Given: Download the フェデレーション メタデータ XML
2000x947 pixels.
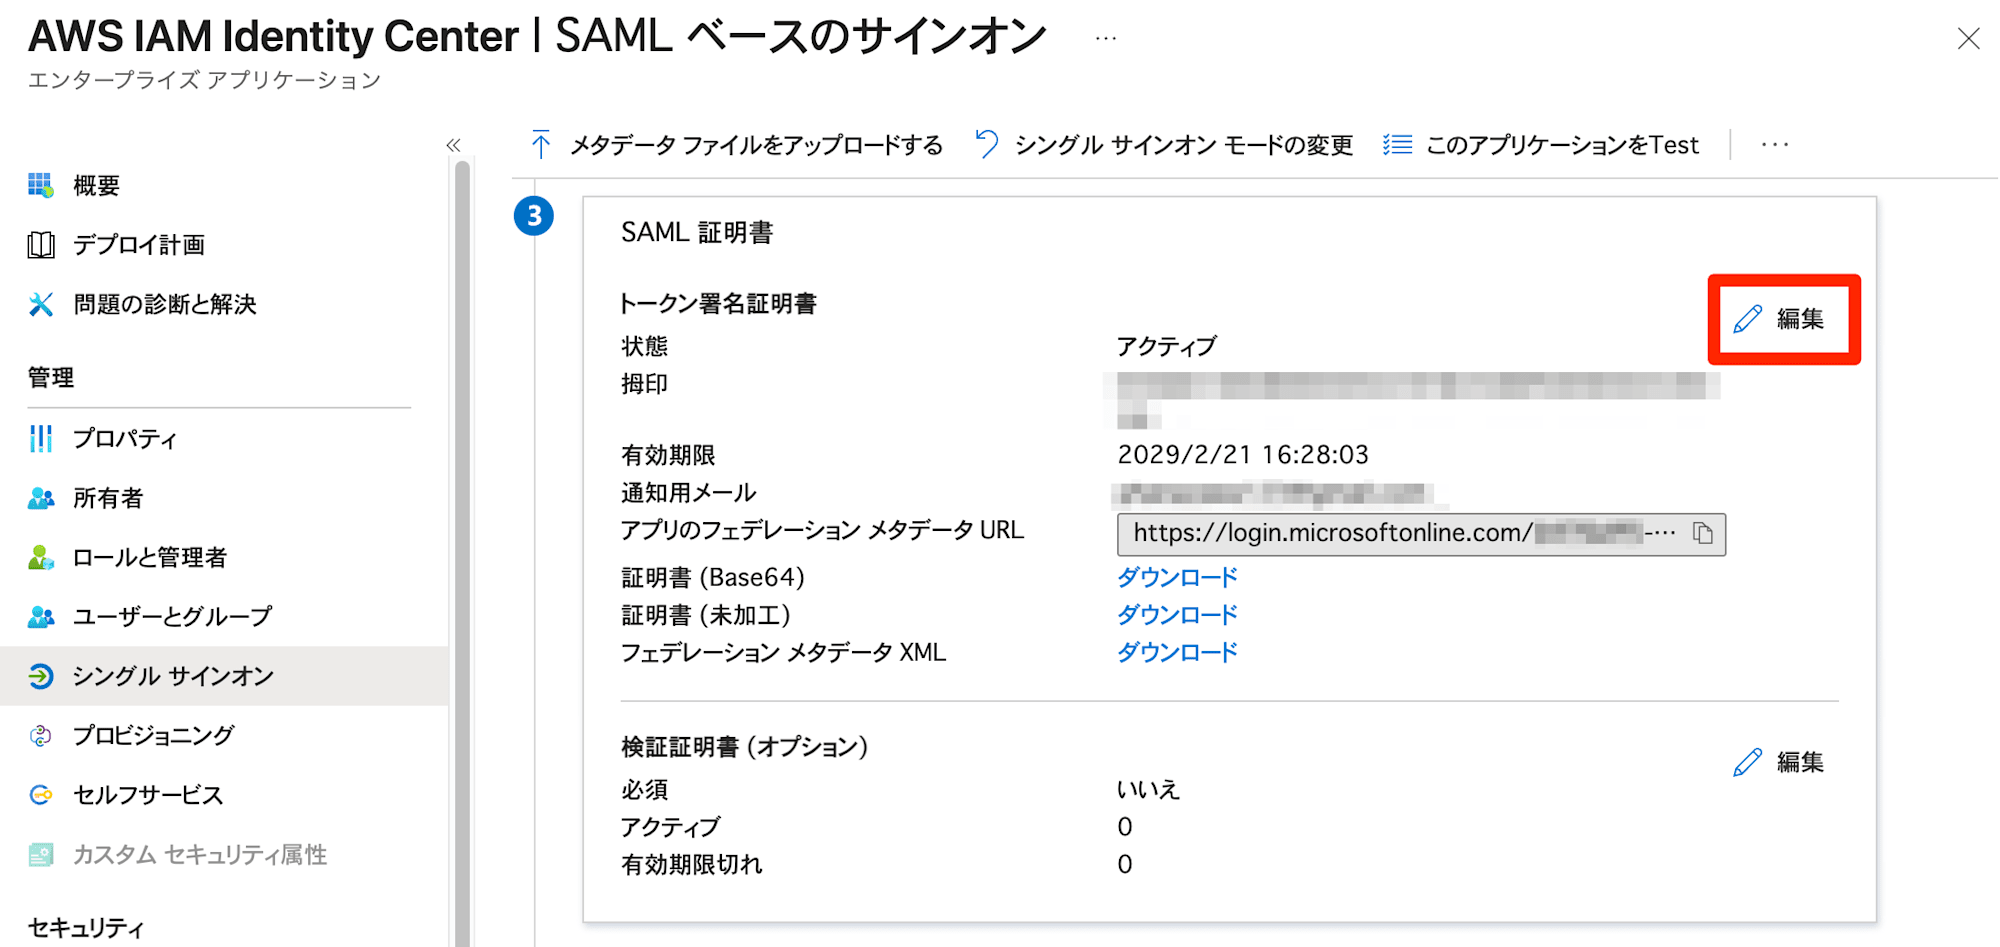Looking at the screenshot, I should tap(1177, 653).
